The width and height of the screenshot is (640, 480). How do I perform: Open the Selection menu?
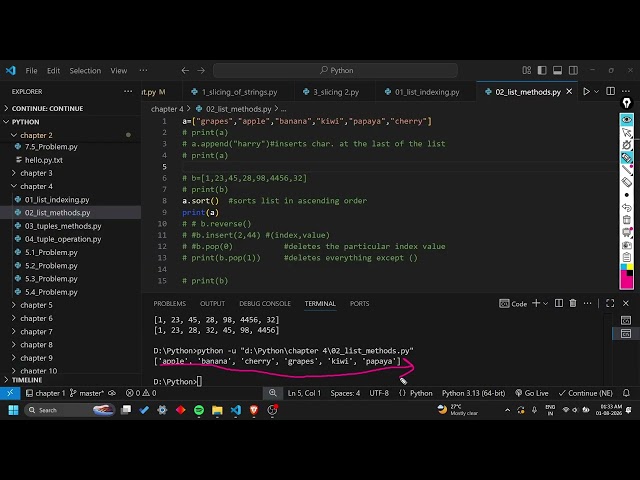coord(85,71)
